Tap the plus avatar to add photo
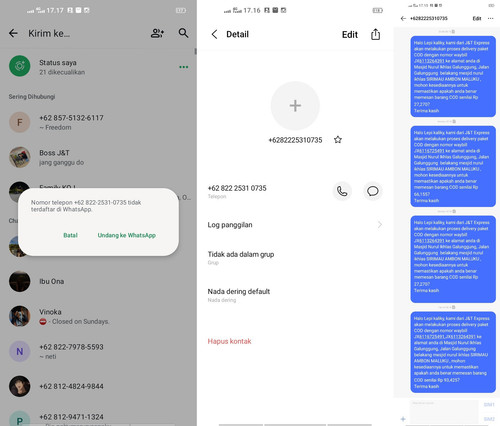This screenshot has height=426, width=500. [x=295, y=106]
